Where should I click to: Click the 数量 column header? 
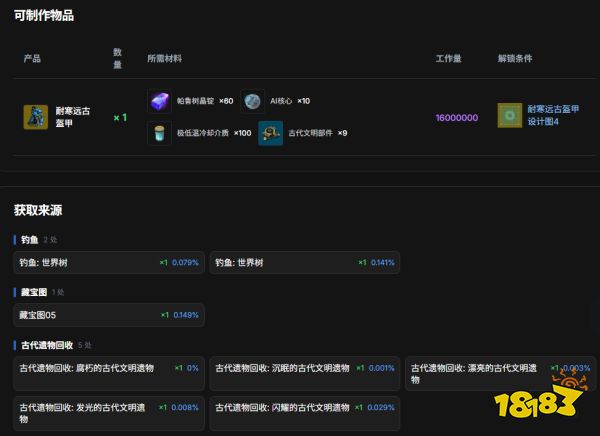(x=117, y=59)
